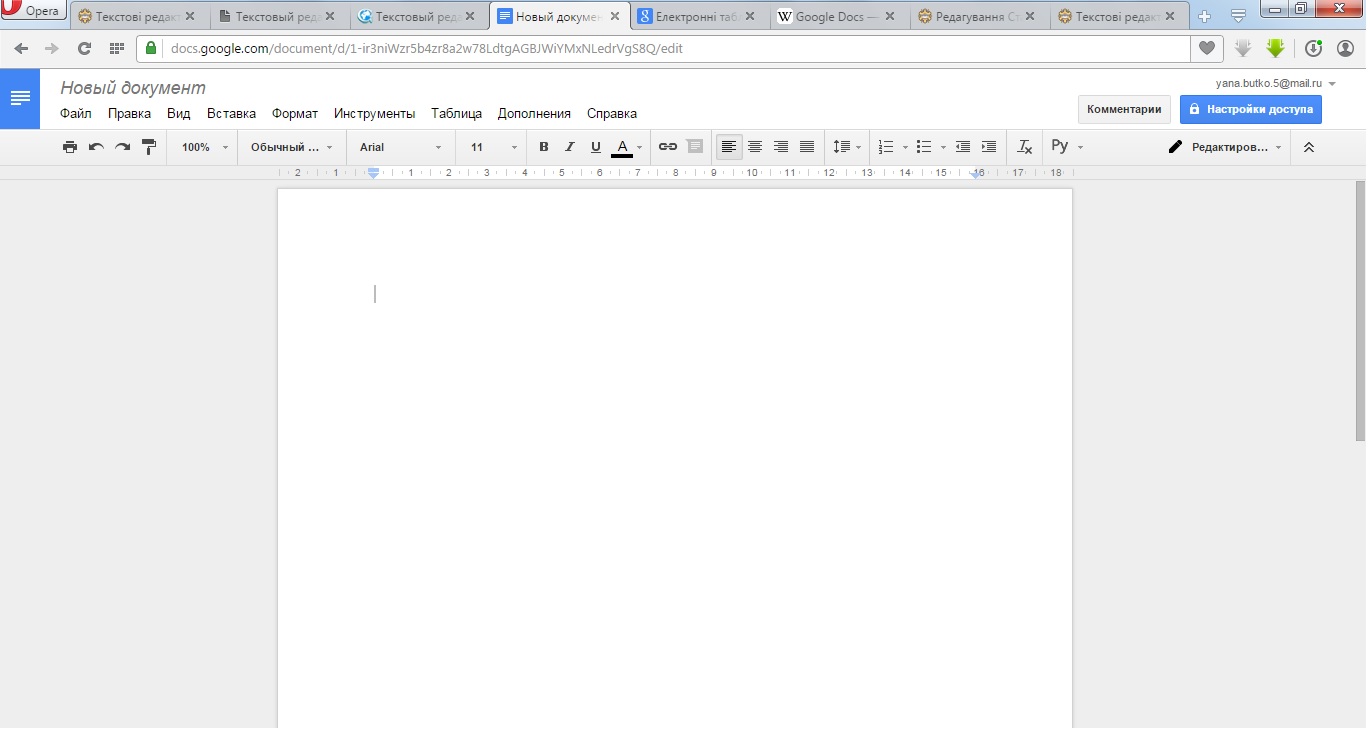Open the font size 11 dropdown
Viewport: 1370px width, 732px height.
[x=494, y=147]
